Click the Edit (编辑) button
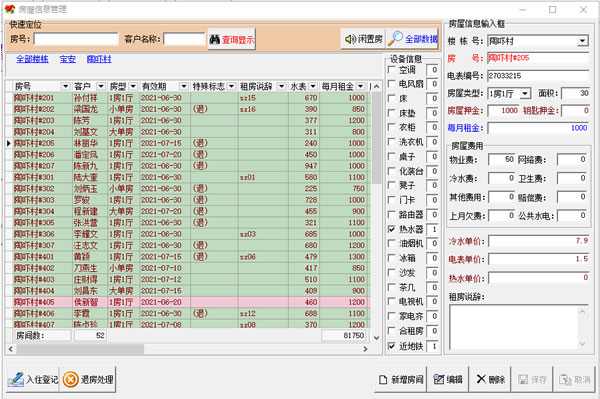Image resolution: width=600 pixels, height=399 pixels. (x=448, y=379)
